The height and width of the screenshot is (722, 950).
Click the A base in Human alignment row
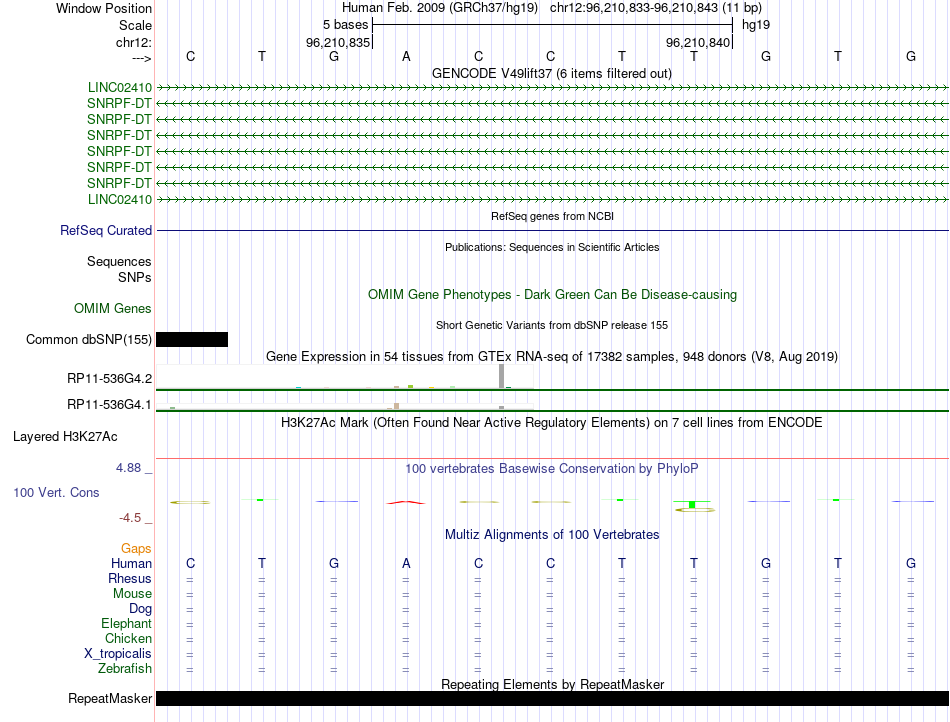pos(406,563)
